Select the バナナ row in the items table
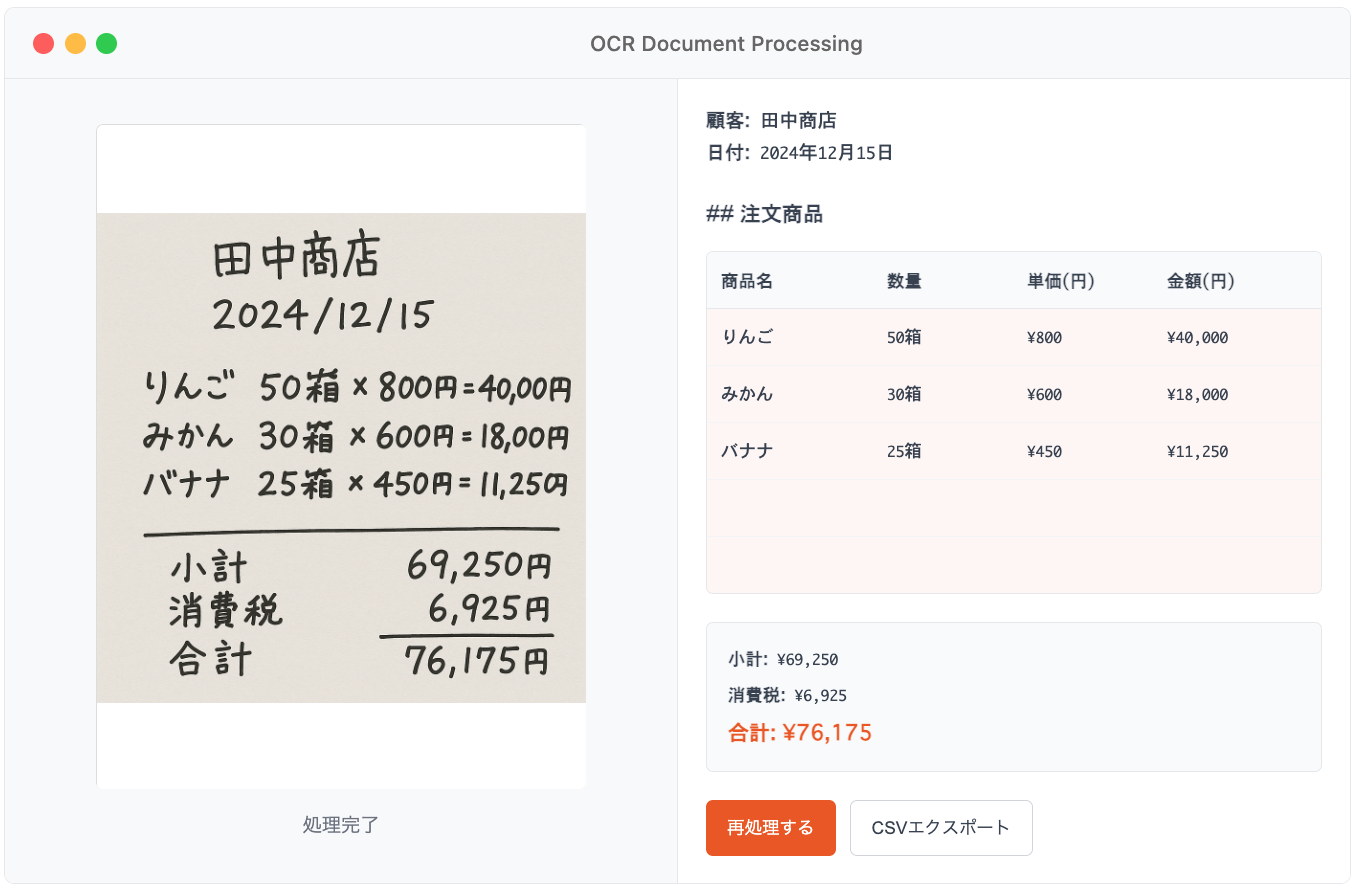The height and width of the screenshot is (889, 1356). (x=1013, y=451)
